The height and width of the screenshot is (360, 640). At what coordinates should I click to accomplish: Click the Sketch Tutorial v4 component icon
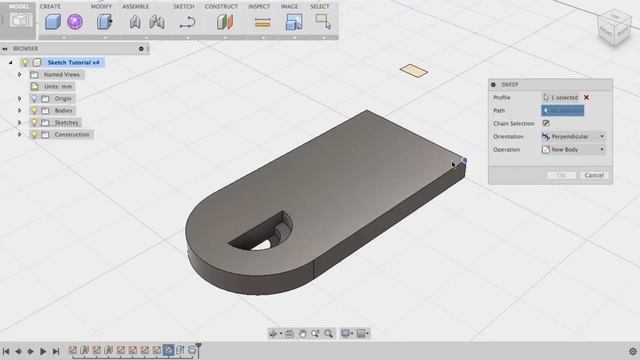[37, 62]
